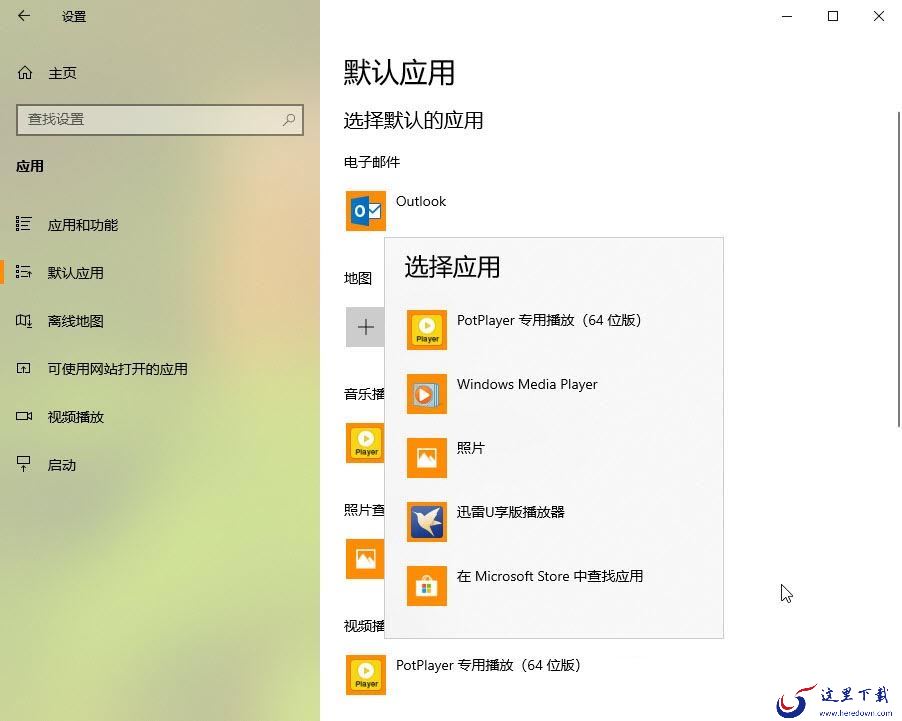Click the 电子邮件 section label
Viewport: 902px width, 721px height.
[x=372, y=162]
